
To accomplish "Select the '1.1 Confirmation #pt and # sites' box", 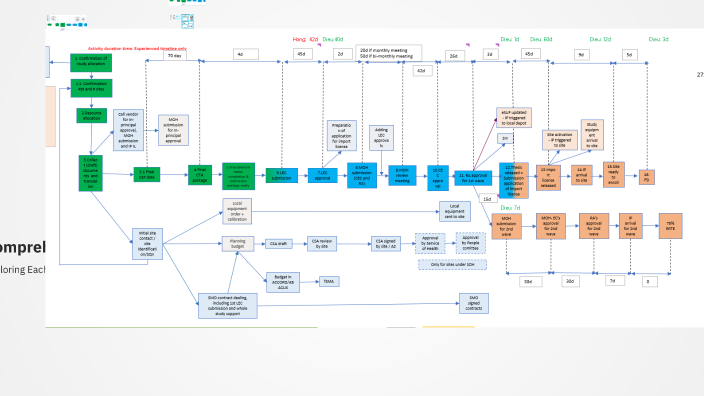I will coord(91,88).
